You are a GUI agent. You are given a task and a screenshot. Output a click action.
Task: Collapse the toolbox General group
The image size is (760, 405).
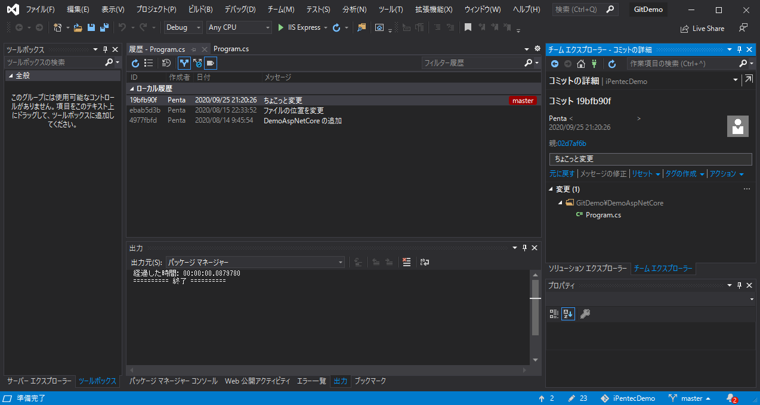[x=9, y=76]
